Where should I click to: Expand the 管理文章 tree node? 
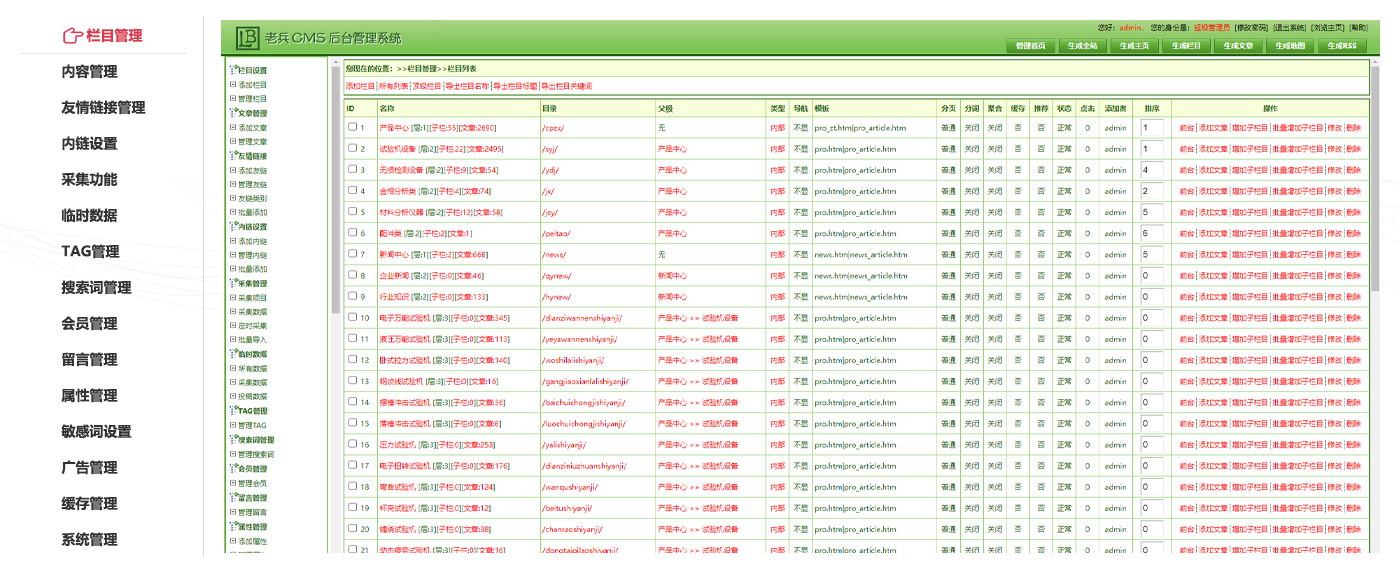233,142
